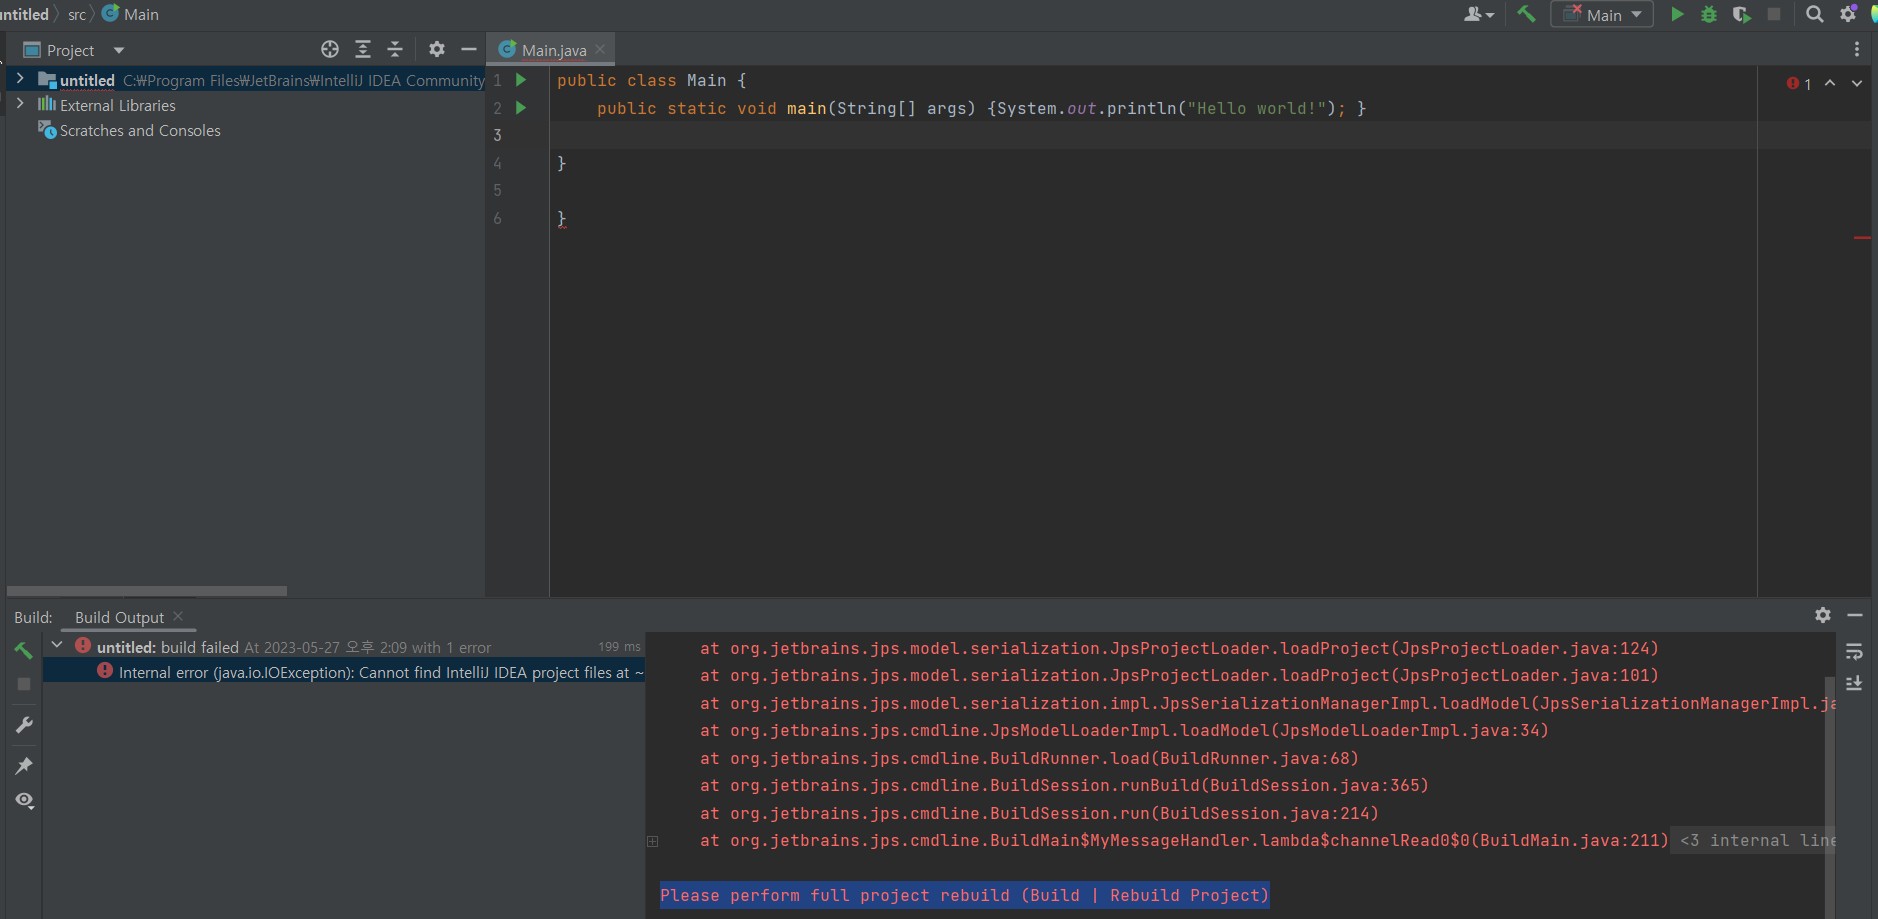Click Rebuild hammer icon in Build panel
The image size is (1878, 919).
24,650
